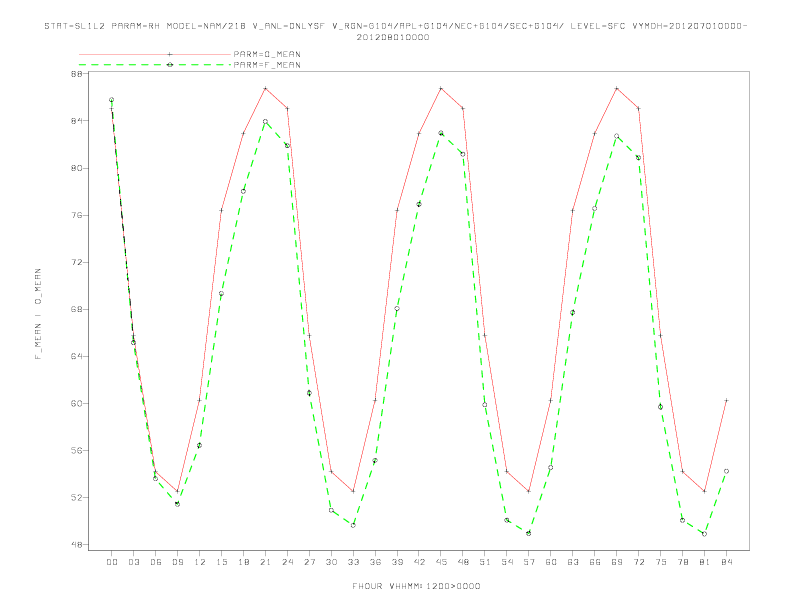This screenshot has height=612, width=792.
Task: Click x-axis tick label 03
Action: (133, 562)
